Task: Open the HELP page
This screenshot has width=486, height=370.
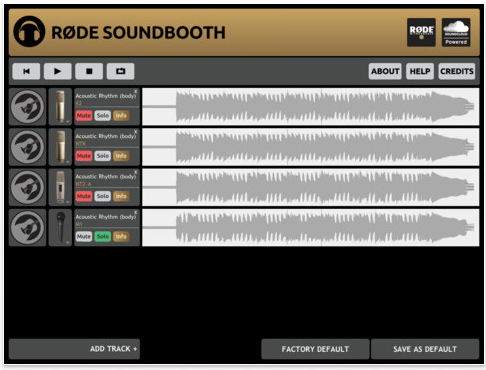Action: pos(420,71)
